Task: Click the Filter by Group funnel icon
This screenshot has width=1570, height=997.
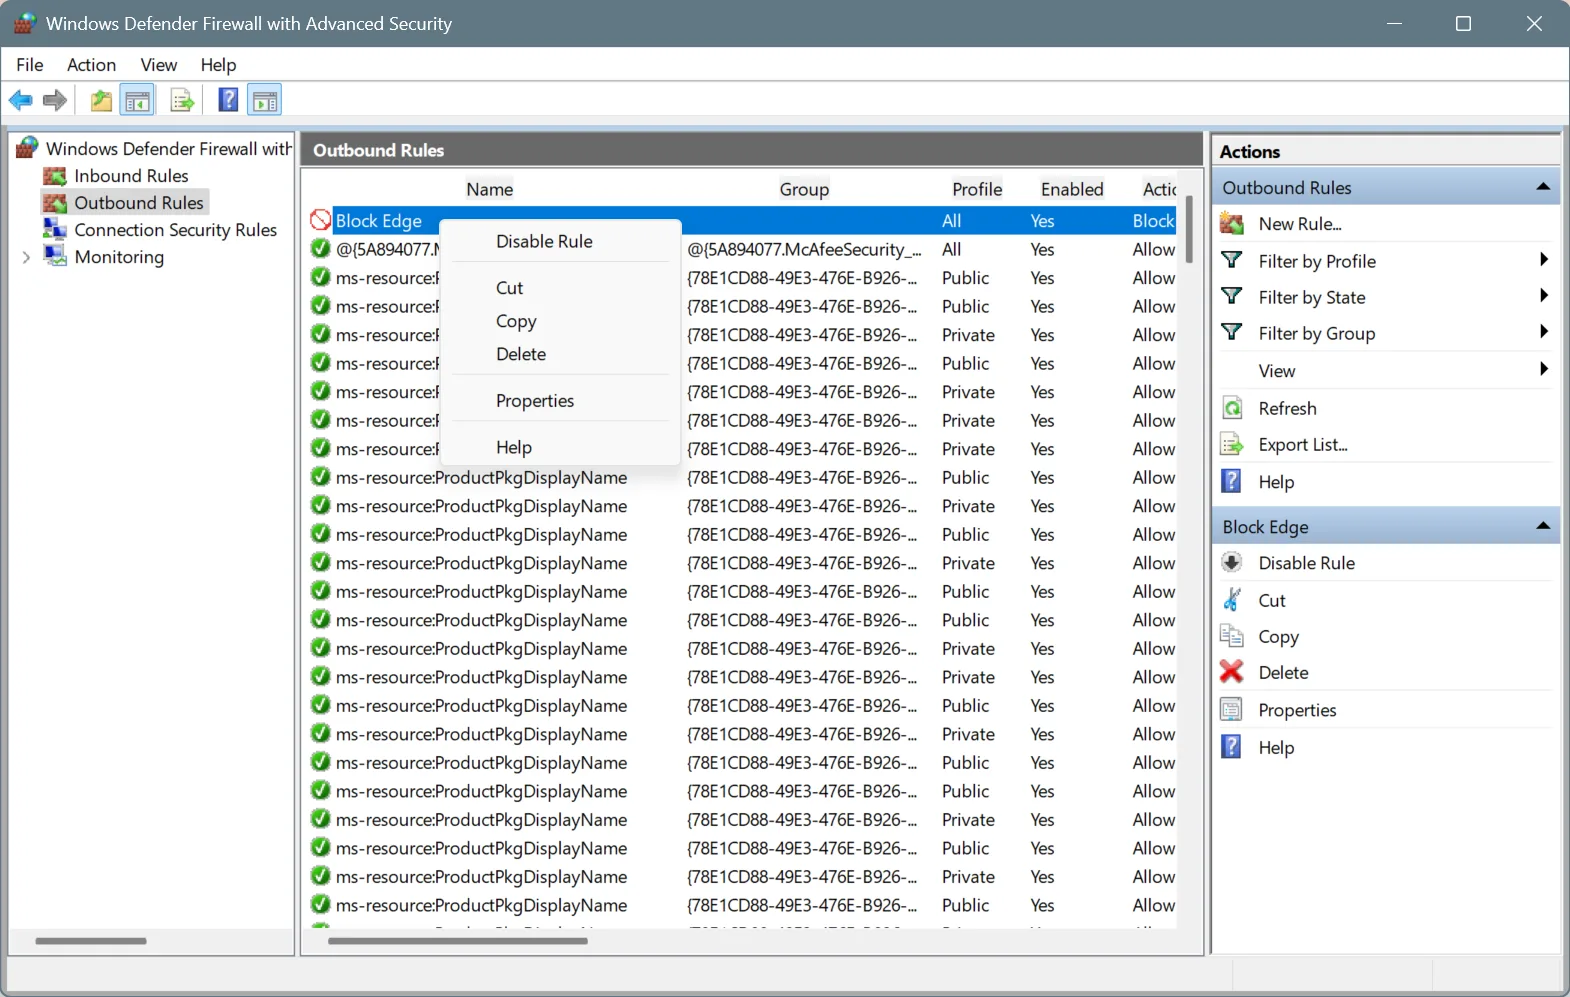Action: tap(1232, 332)
